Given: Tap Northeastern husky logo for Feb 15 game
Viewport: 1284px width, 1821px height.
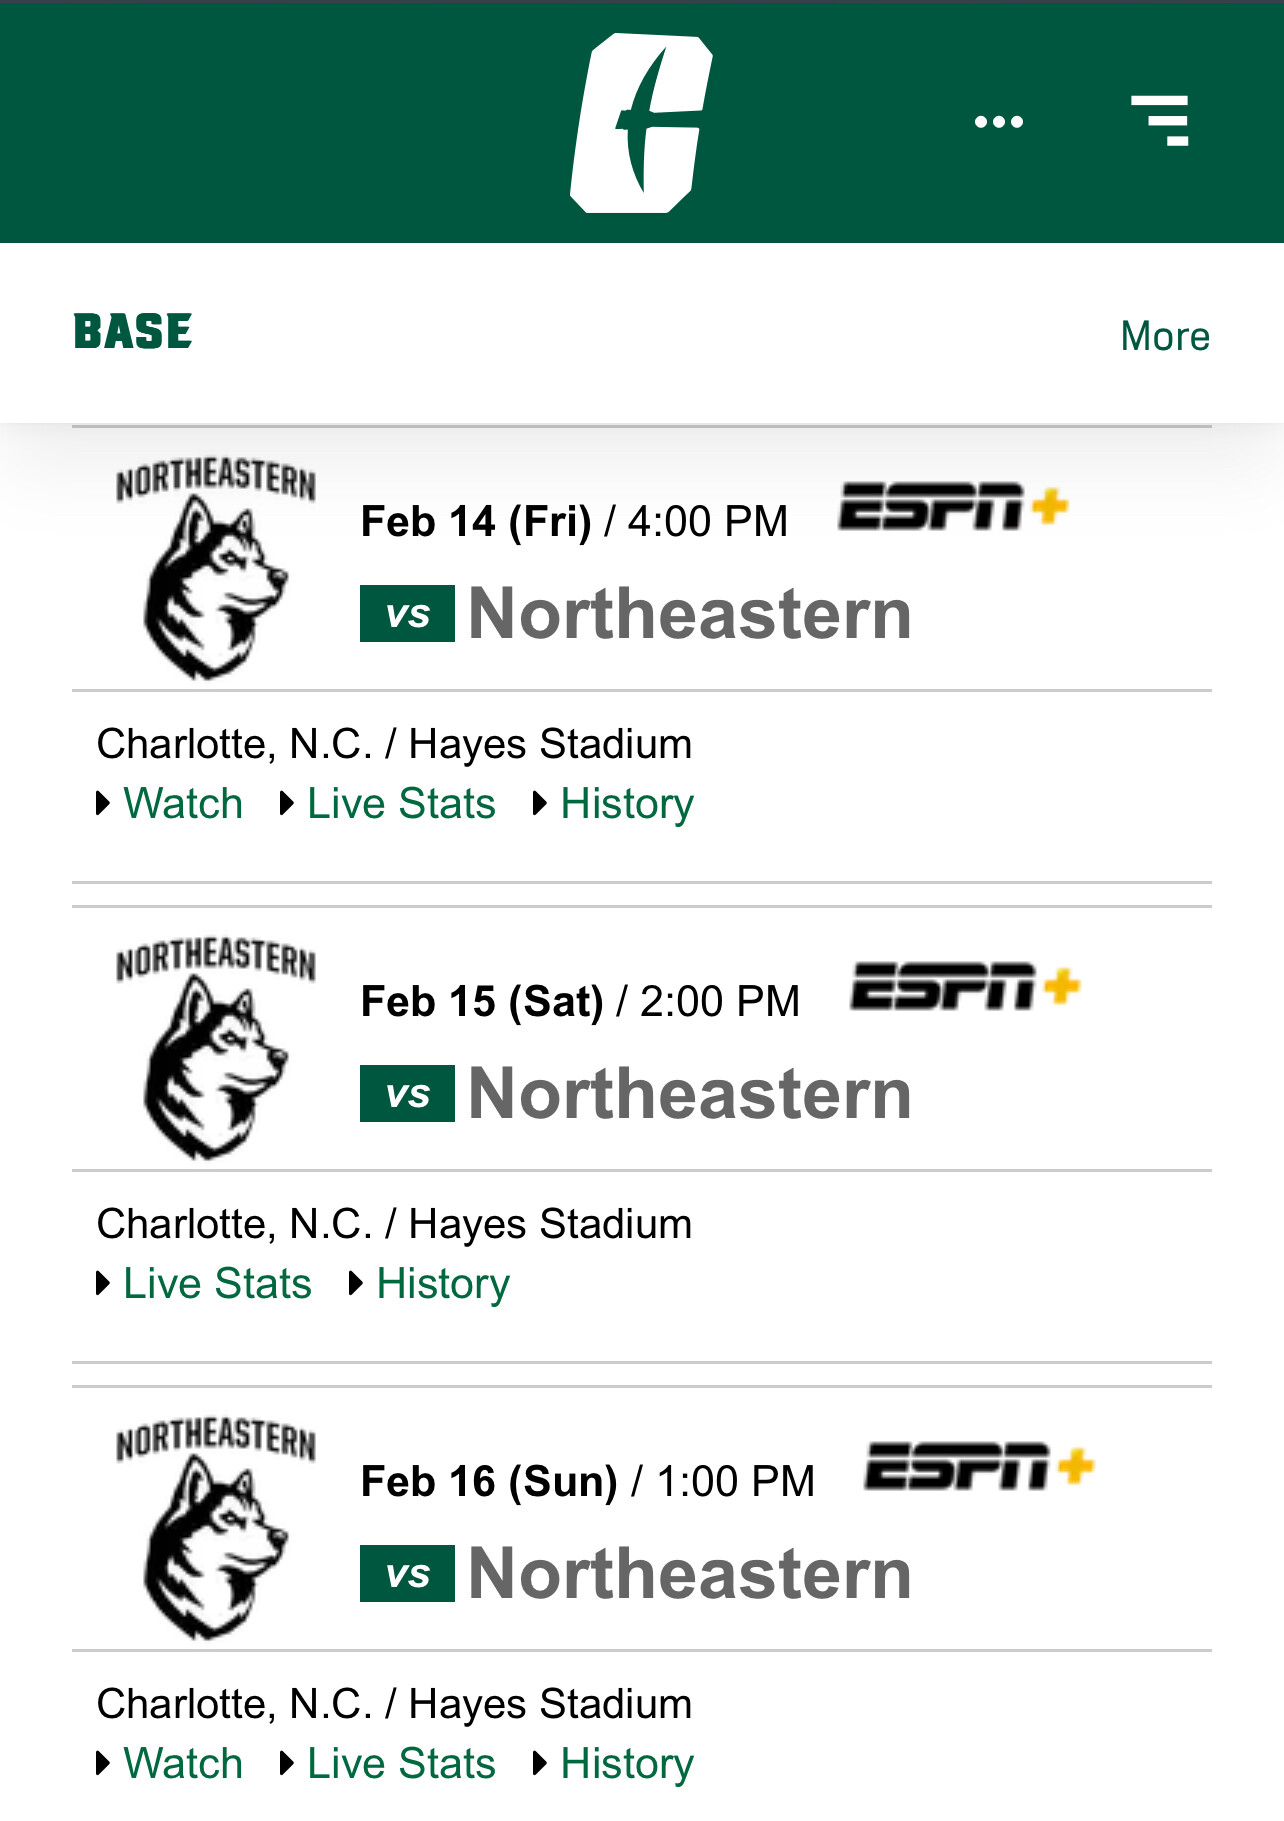Looking at the screenshot, I should tap(216, 1048).
